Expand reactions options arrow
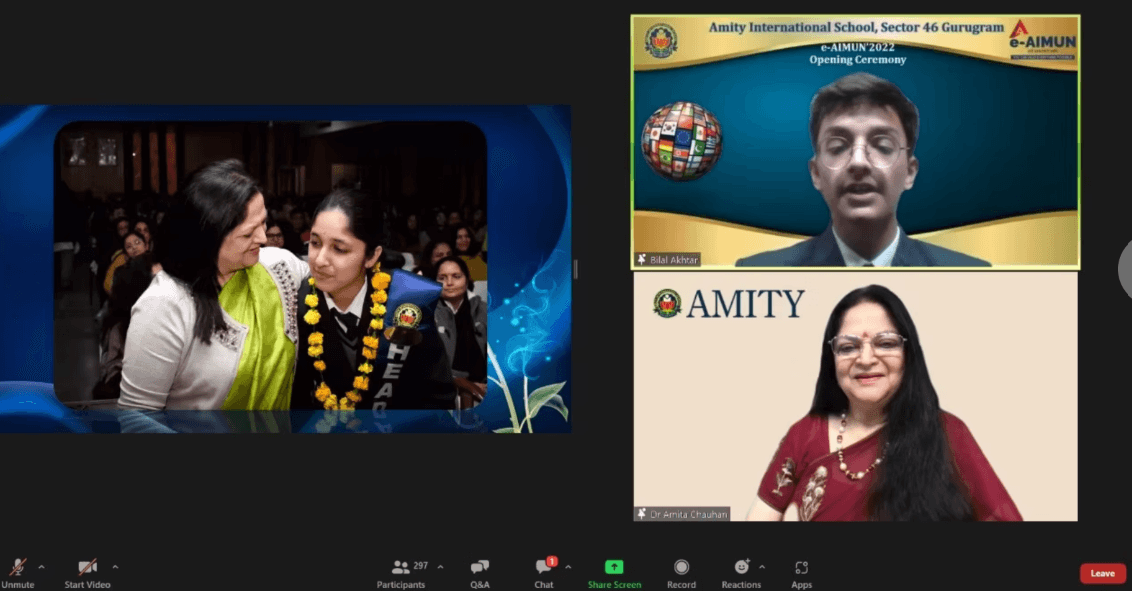Viewport: 1132px width, 591px height. [762, 567]
